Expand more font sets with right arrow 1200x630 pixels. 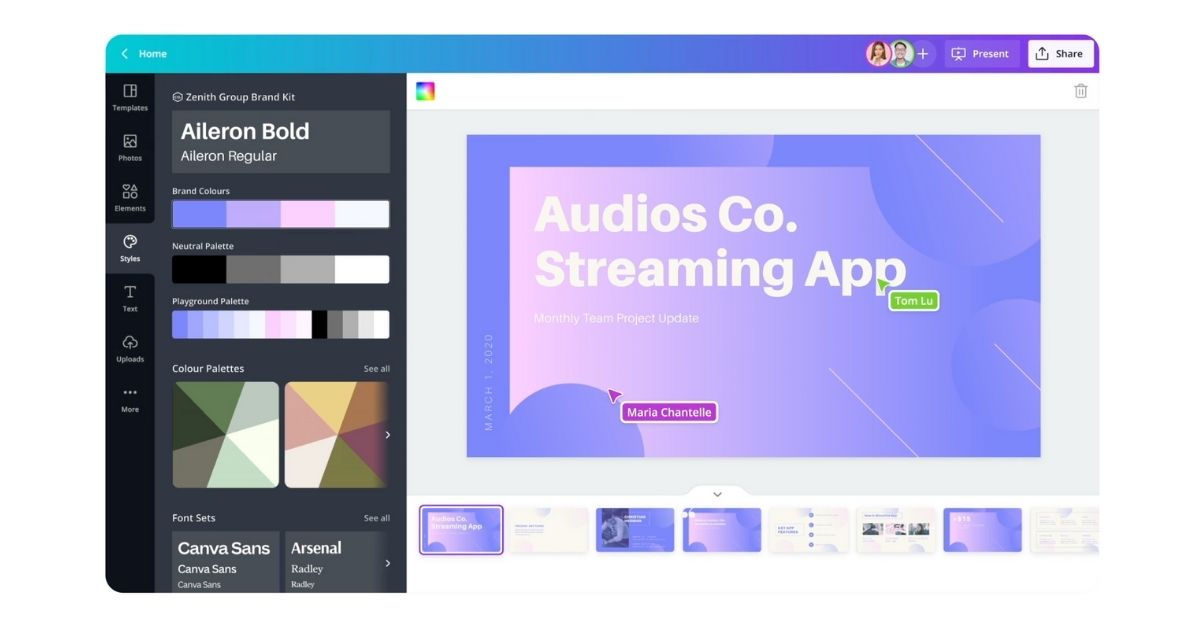click(x=388, y=563)
